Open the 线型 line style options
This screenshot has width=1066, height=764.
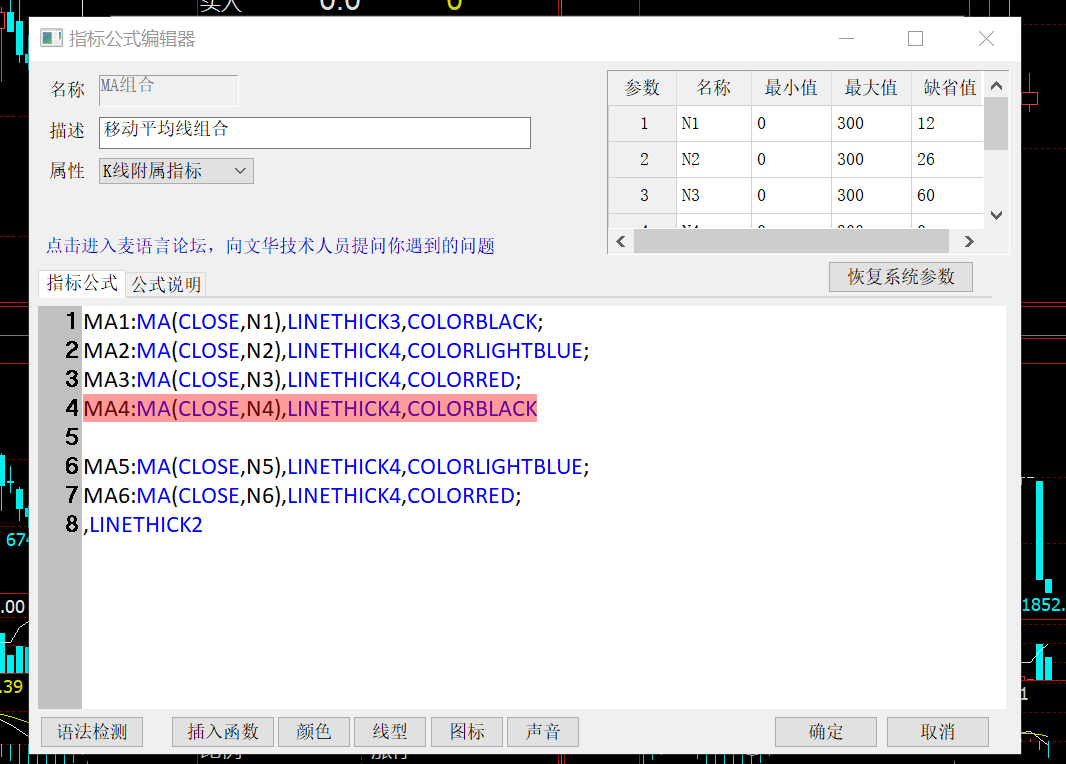click(390, 732)
